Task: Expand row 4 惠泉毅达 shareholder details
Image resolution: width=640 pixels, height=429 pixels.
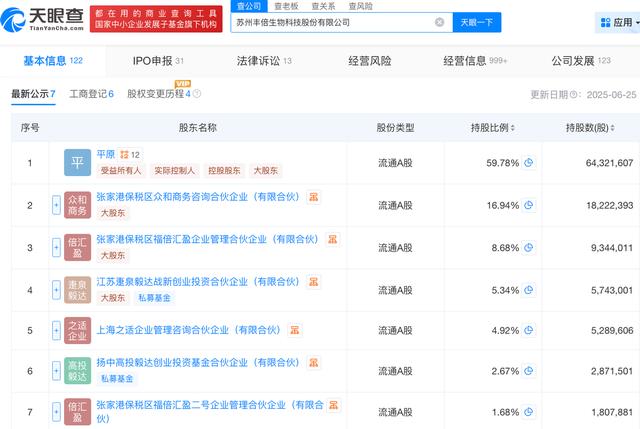Action: (56, 289)
